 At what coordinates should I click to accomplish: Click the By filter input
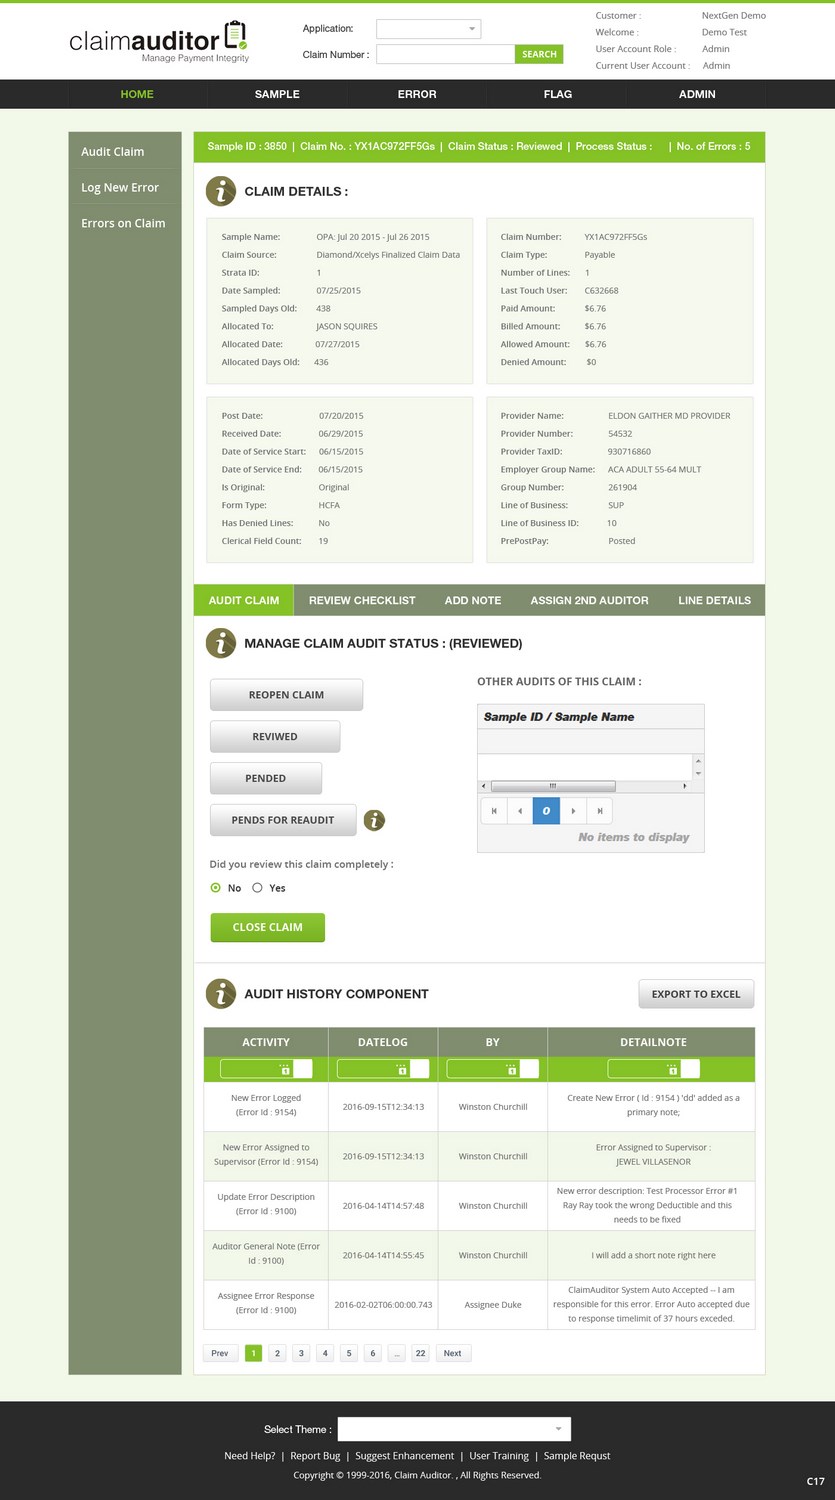click(493, 1069)
